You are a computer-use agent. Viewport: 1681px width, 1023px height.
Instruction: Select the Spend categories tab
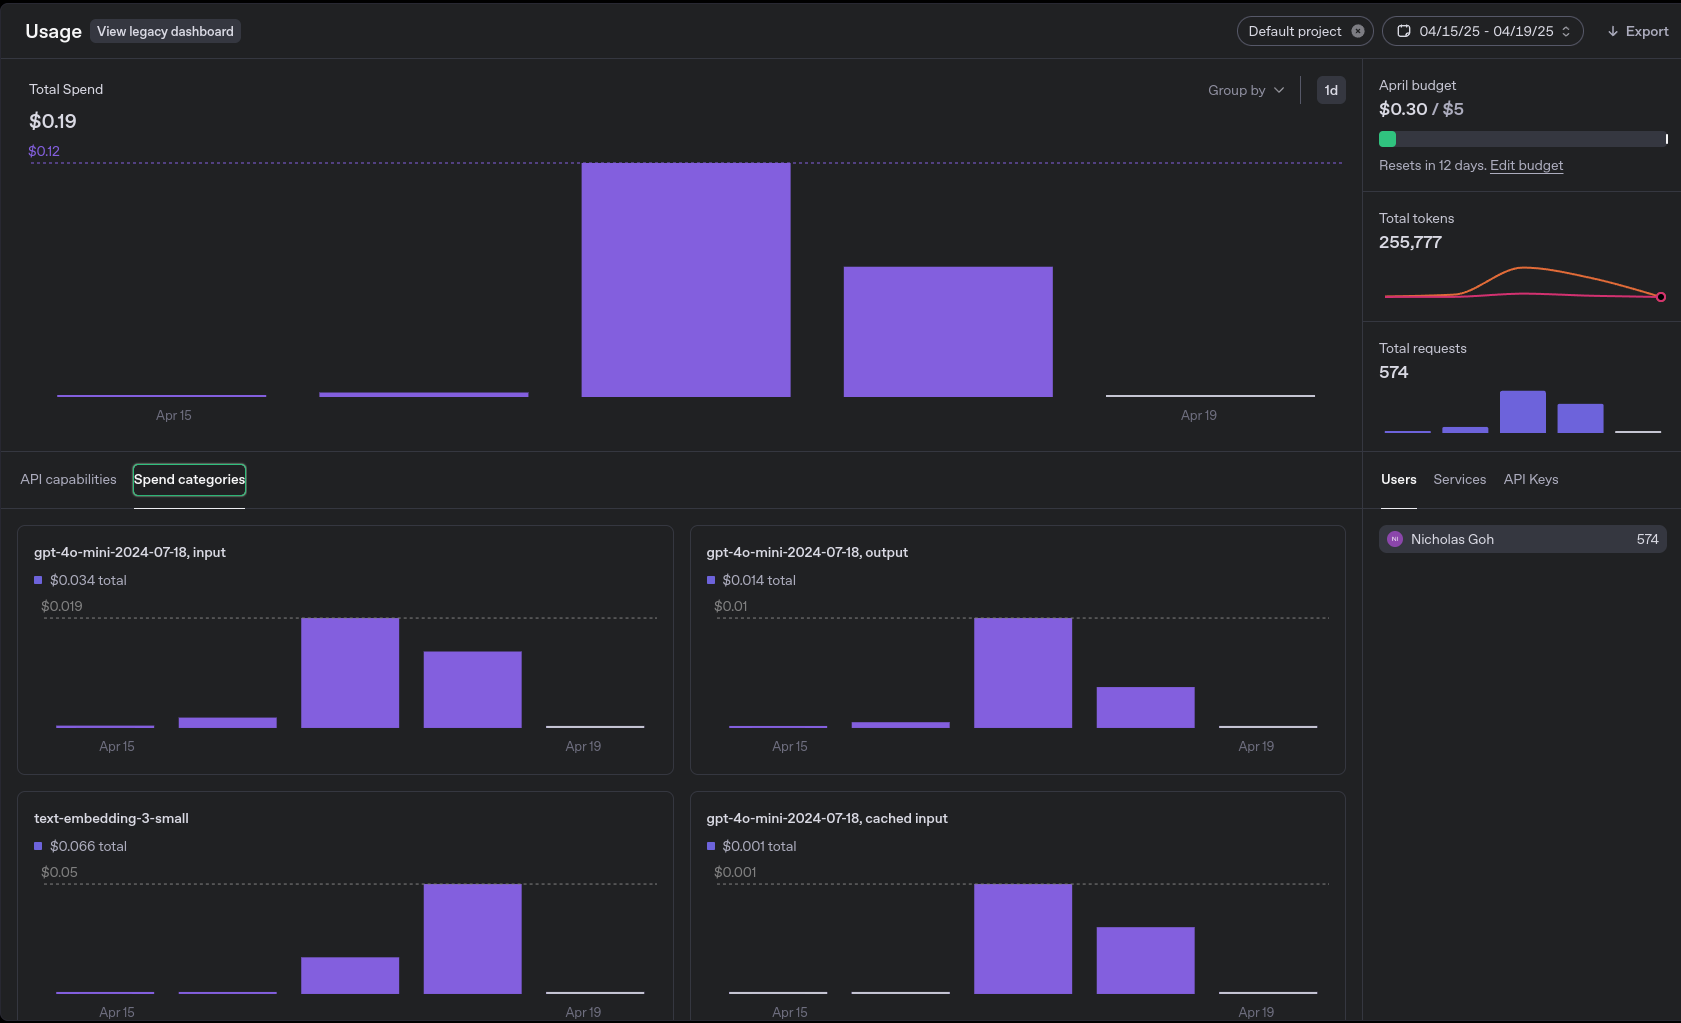click(189, 479)
